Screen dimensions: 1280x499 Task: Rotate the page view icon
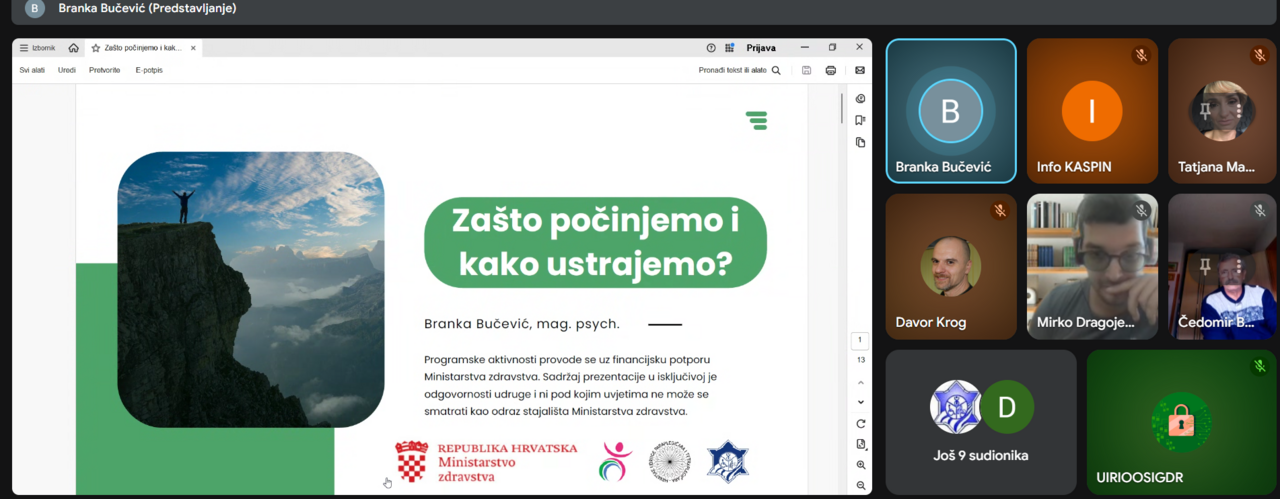[x=860, y=424]
